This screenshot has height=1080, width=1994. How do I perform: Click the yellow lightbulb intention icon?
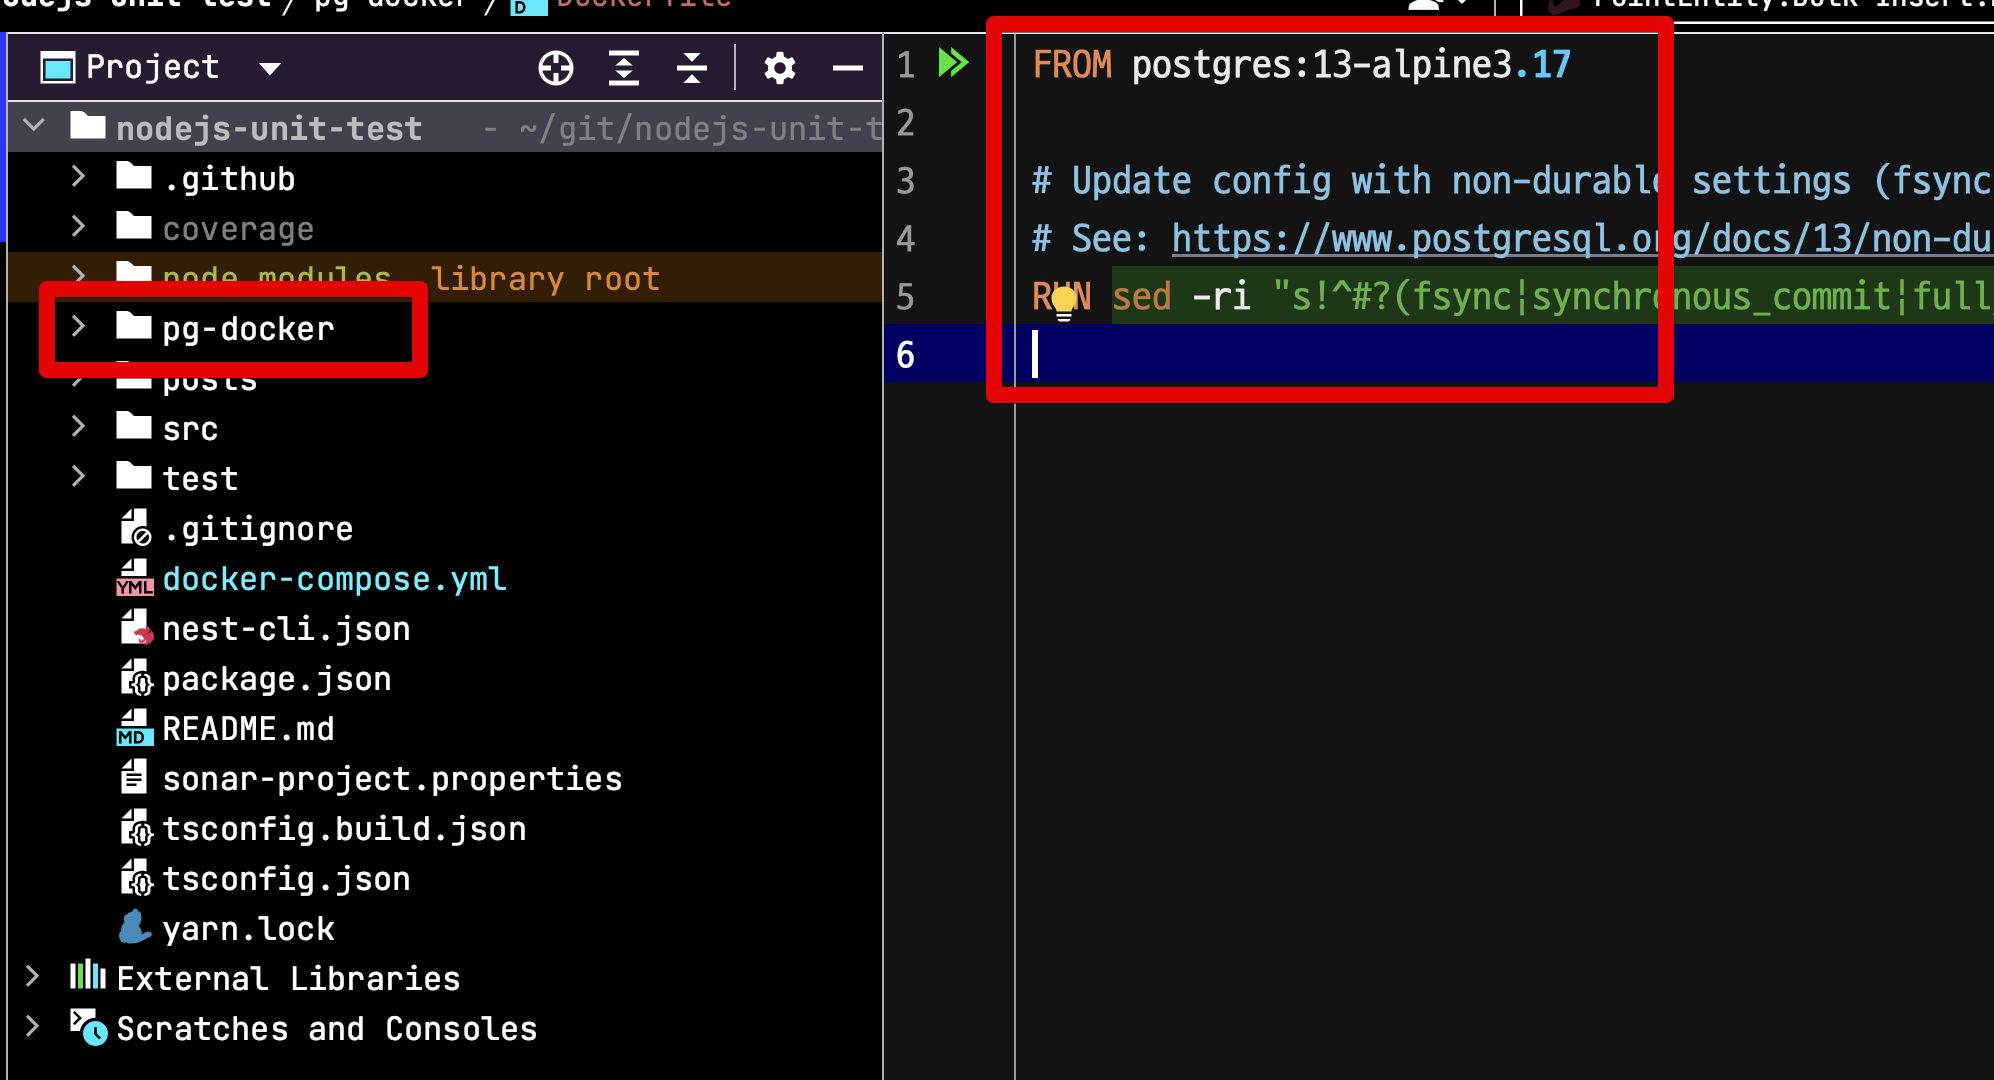1064,299
